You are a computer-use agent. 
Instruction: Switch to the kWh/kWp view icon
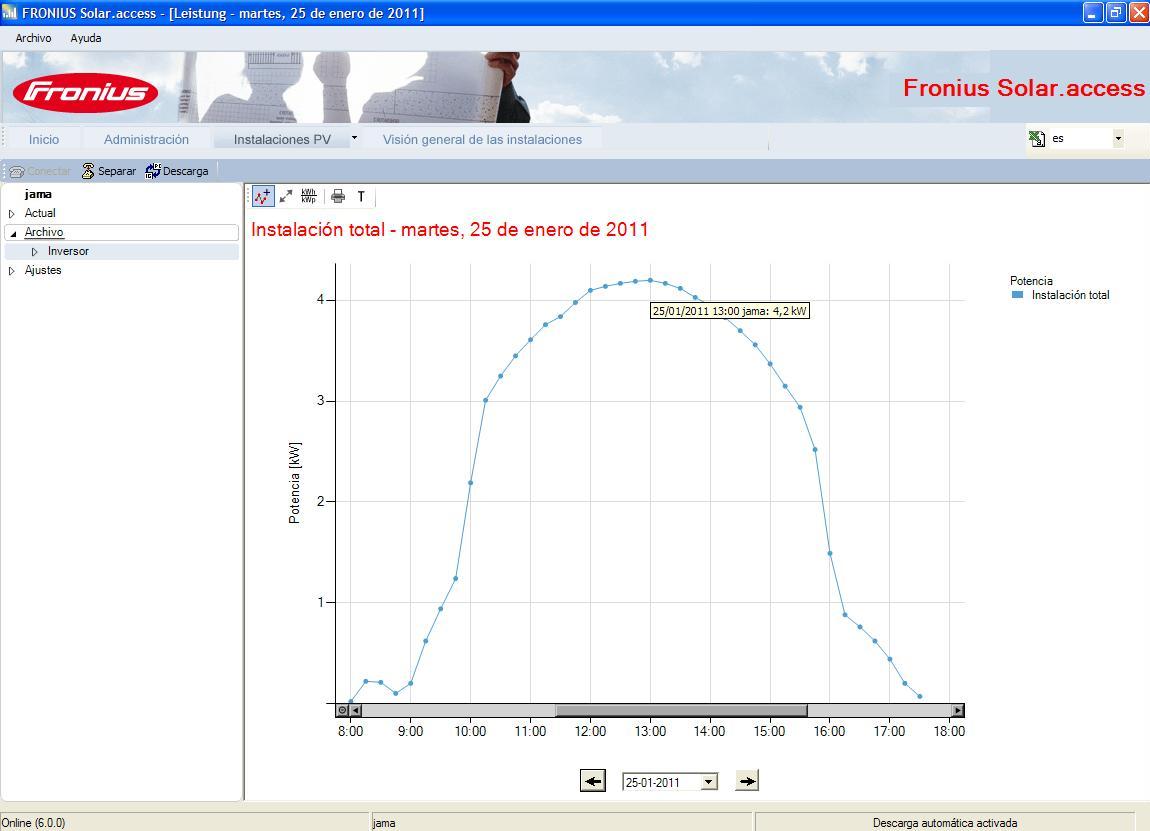click(x=309, y=196)
